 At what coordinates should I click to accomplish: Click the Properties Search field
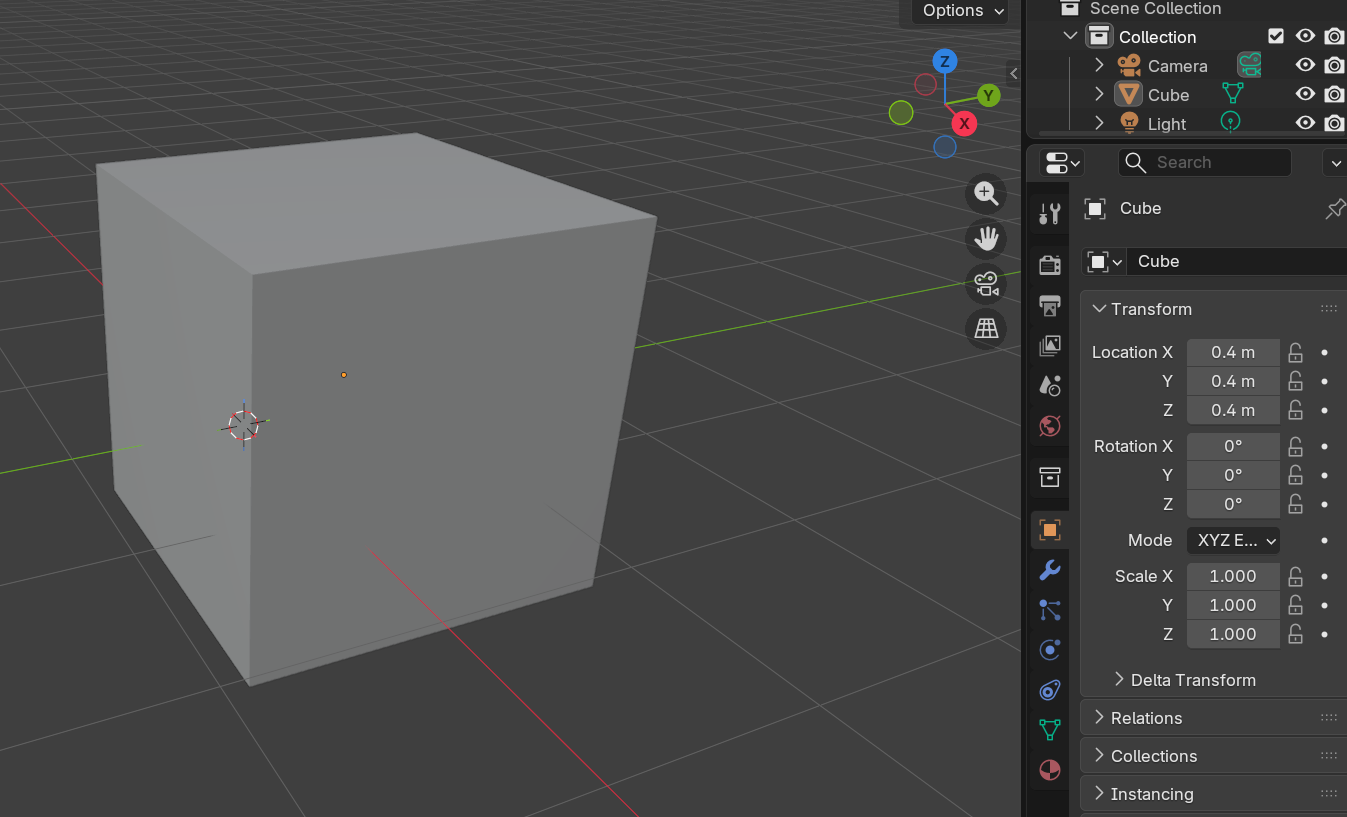click(x=1204, y=162)
